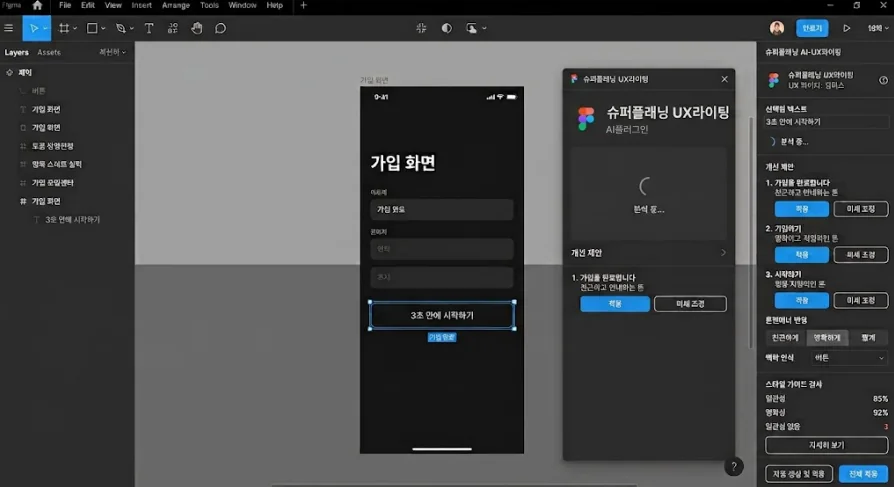Screen dimensions: 894x487
Task: Select the 가입 모임센터 layer
Action: click(52, 183)
